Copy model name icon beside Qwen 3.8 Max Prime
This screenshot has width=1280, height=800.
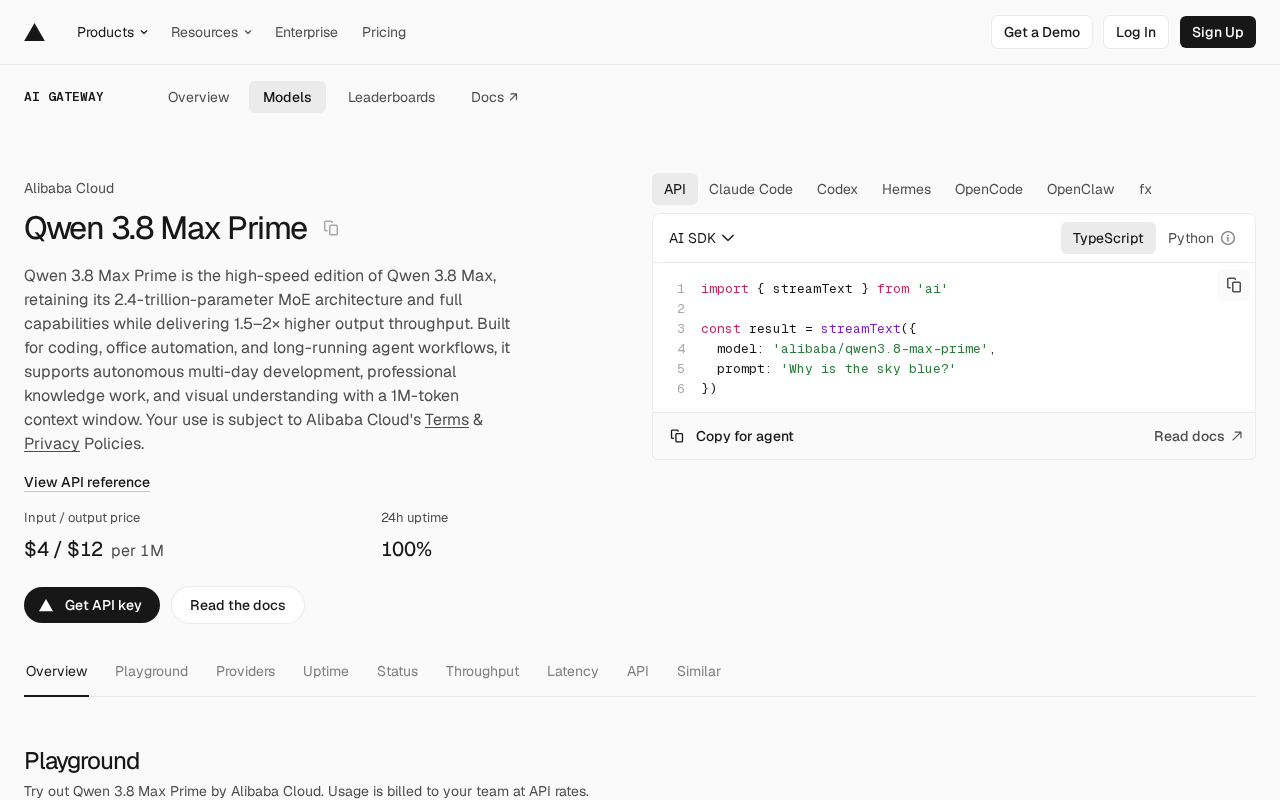331,228
